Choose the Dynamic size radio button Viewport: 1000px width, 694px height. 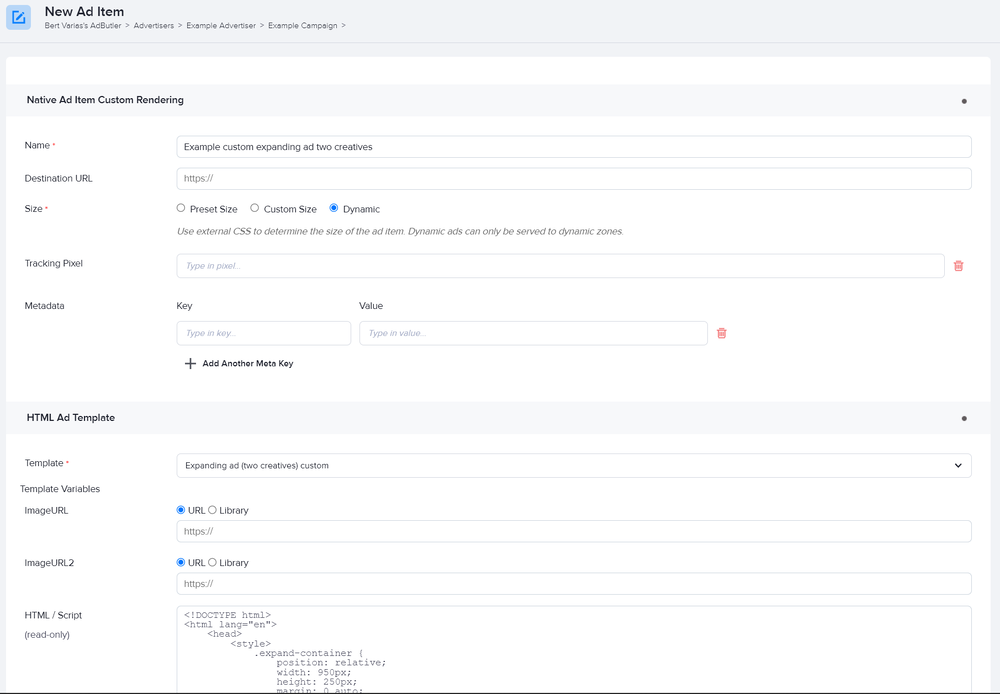[334, 208]
